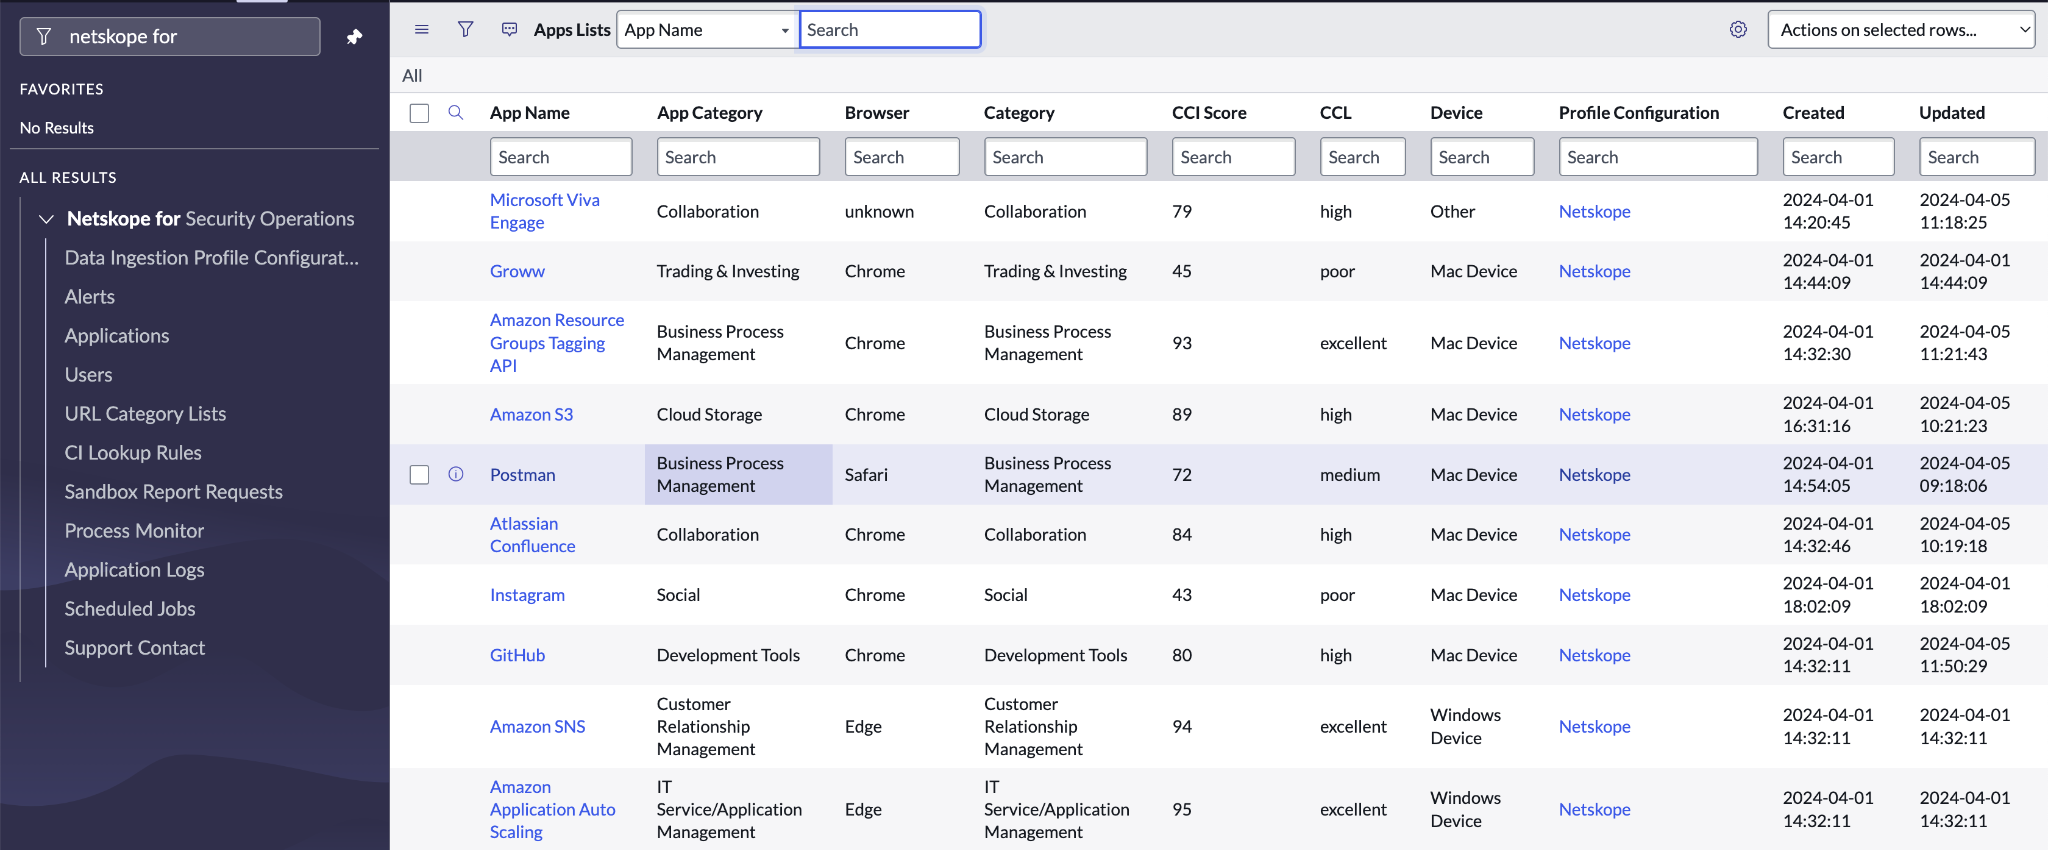
Task: Open the Postman app record
Action: [x=523, y=474]
